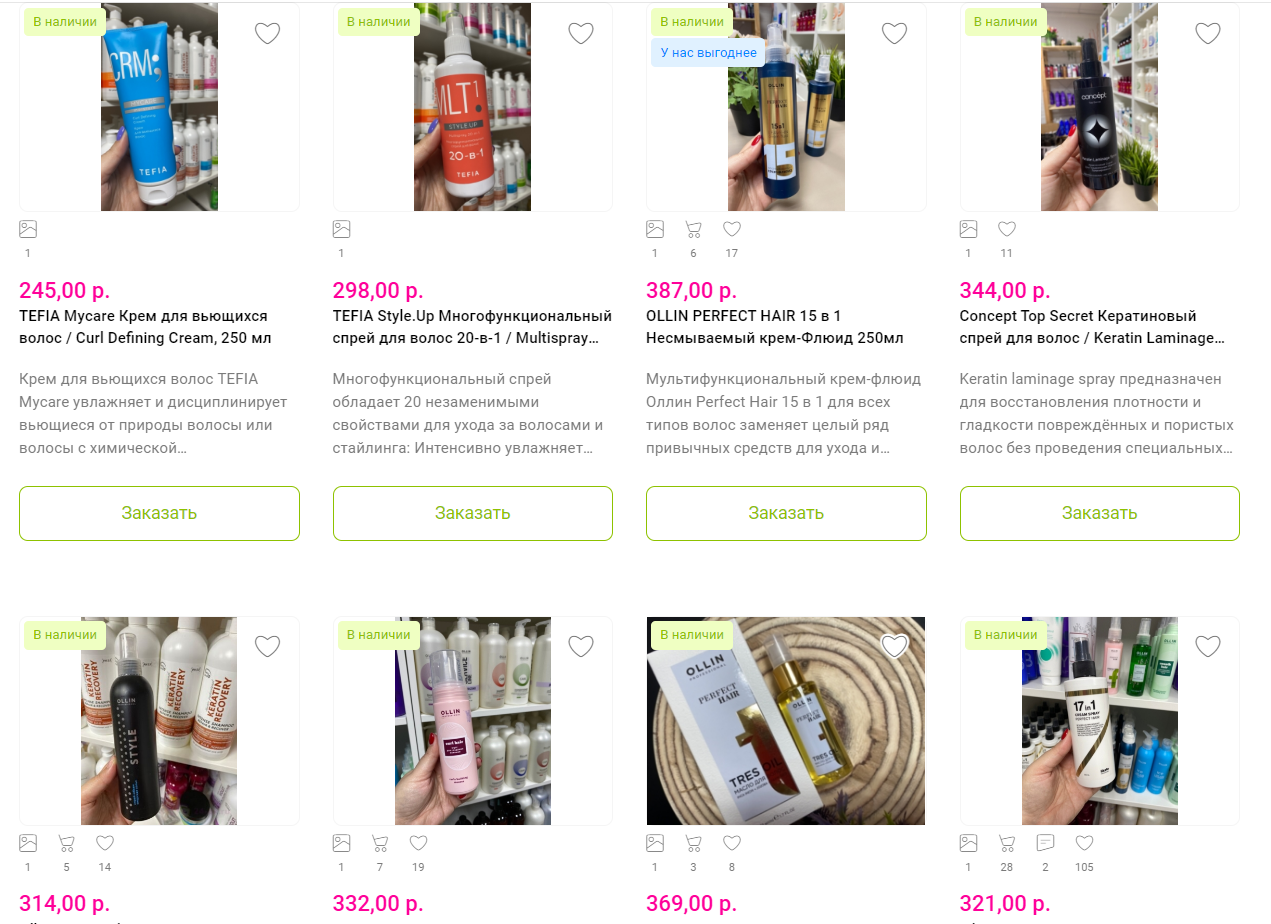The height and width of the screenshot is (924, 1271).
Task: Click likes icon showing 17 under OLLIN product
Action: pos(732,229)
